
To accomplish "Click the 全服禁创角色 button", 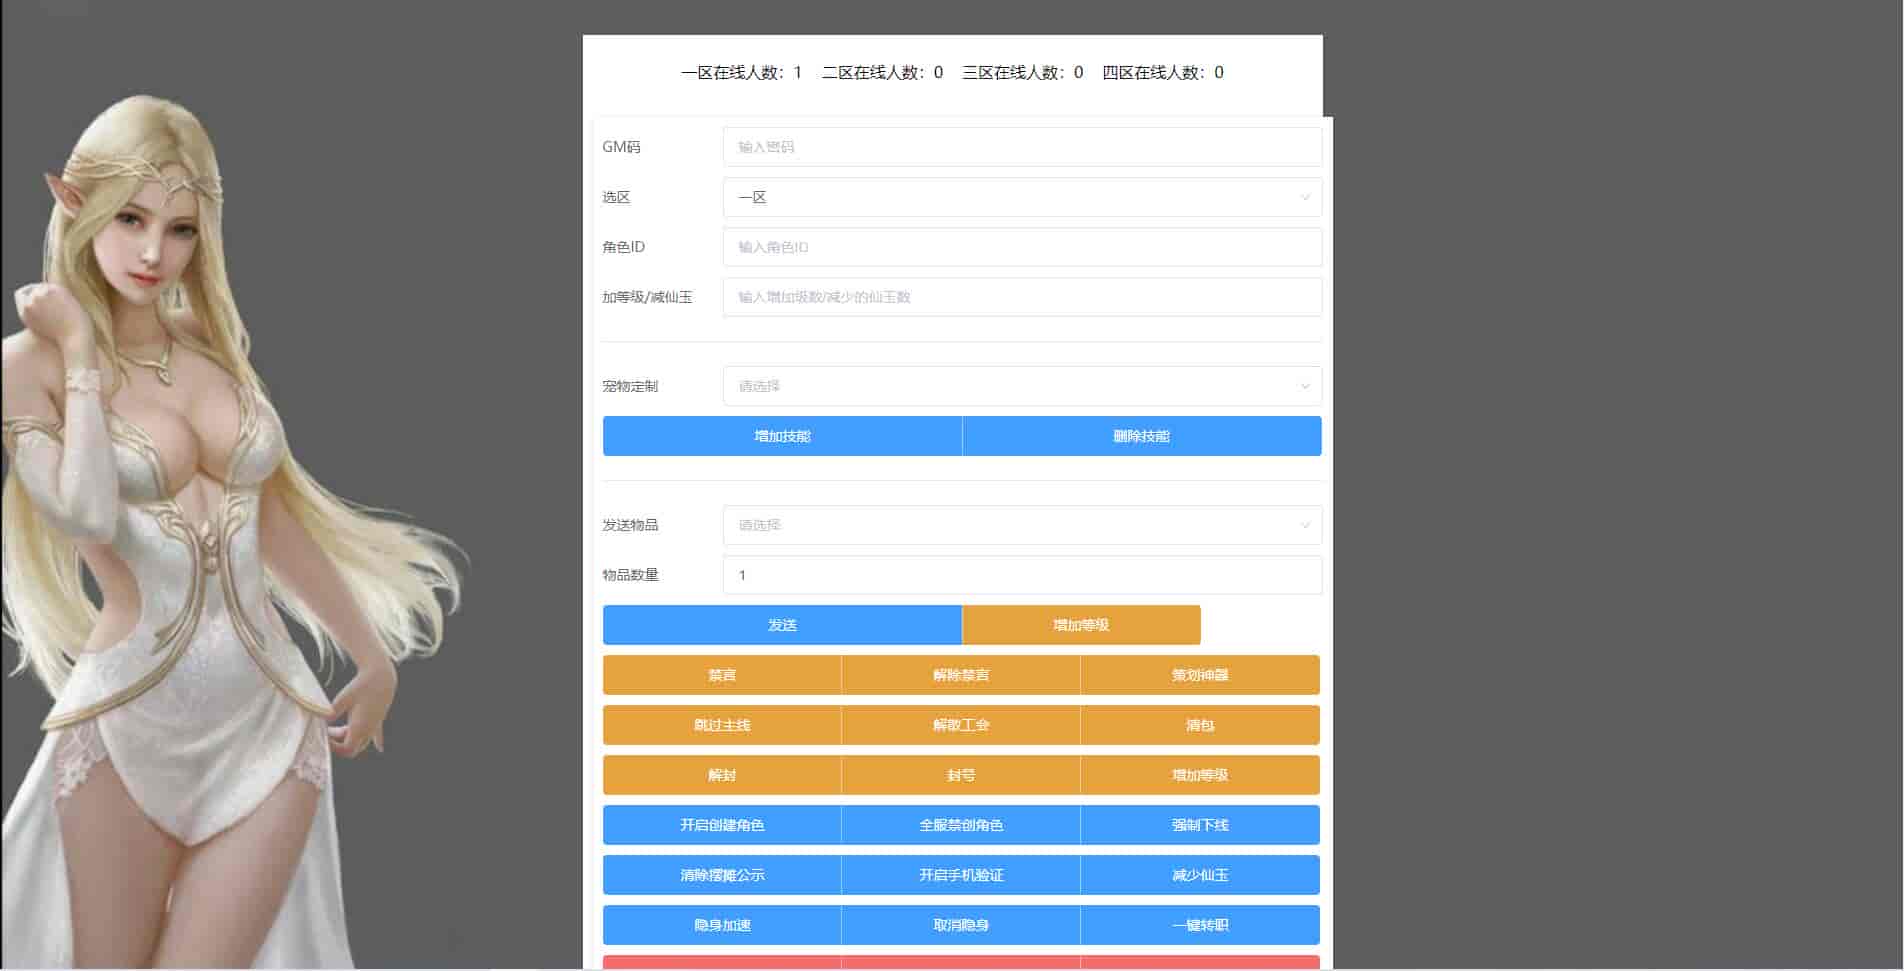I will pyautogui.click(x=961, y=825).
